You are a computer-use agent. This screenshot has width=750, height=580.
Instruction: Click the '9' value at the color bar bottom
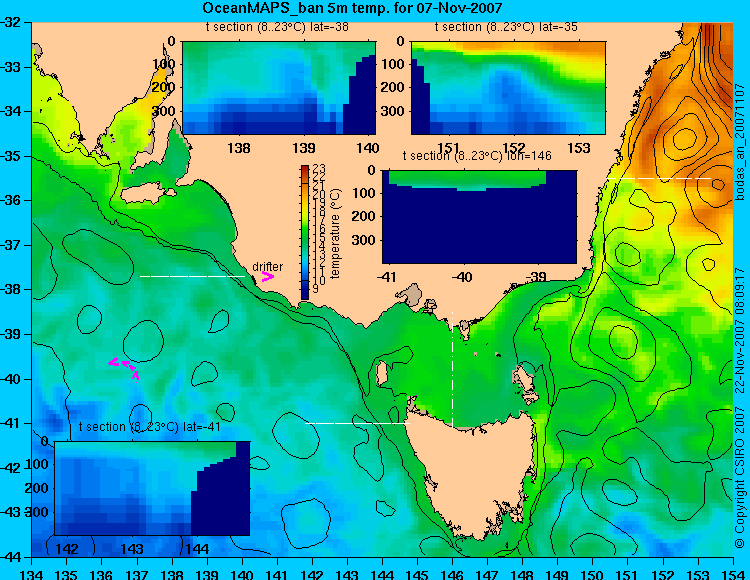[x=316, y=289]
